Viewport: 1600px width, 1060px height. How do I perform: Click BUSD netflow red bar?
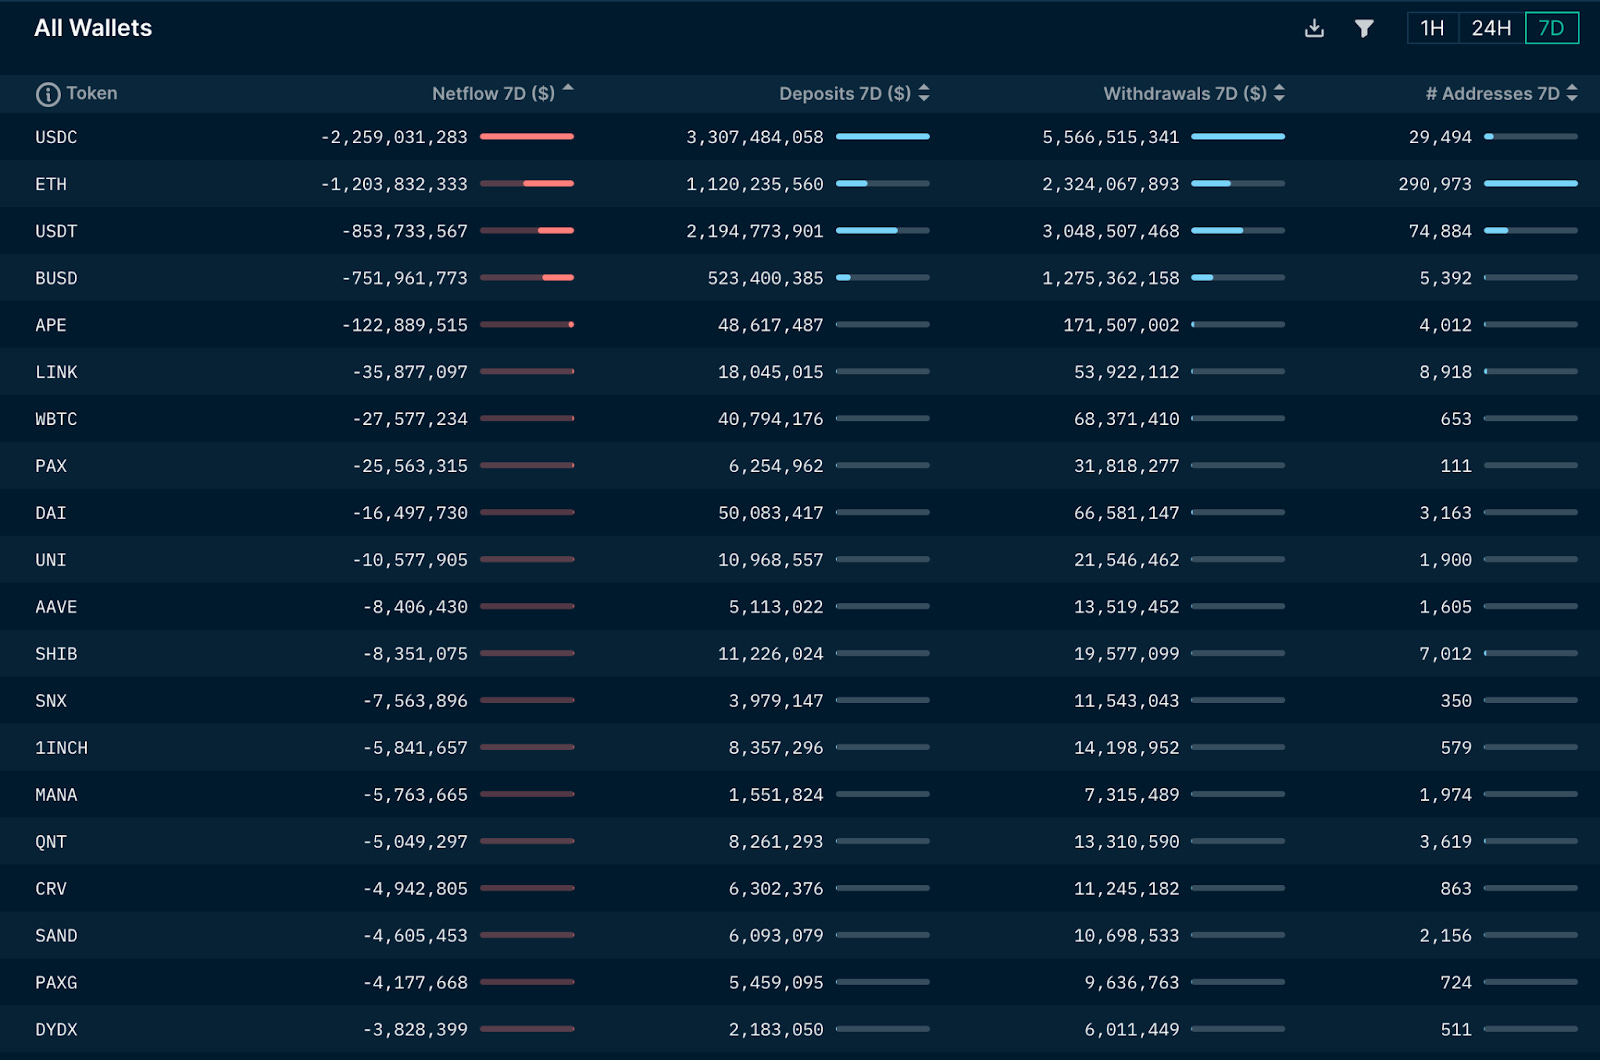coord(558,277)
